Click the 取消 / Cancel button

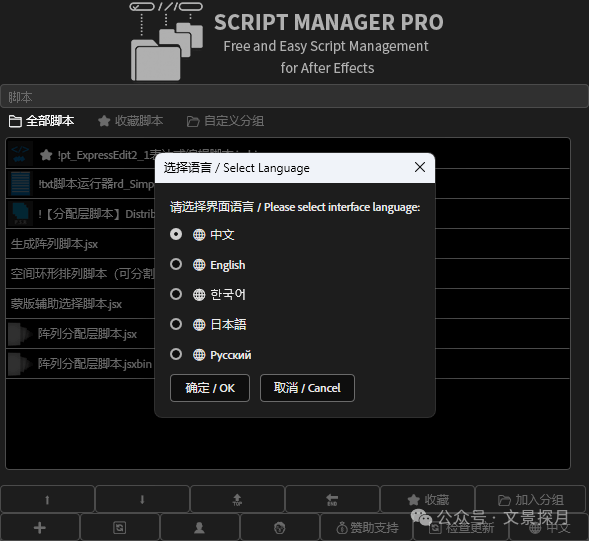(x=307, y=388)
